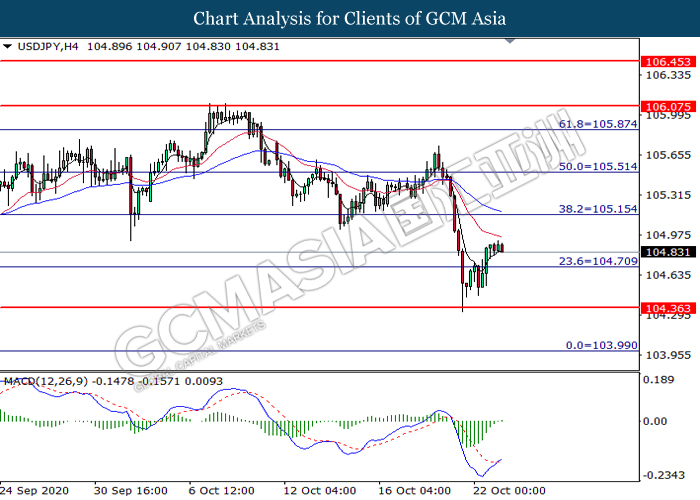Click the 104.363 red support label
700x500 pixels.
tap(668, 308)
